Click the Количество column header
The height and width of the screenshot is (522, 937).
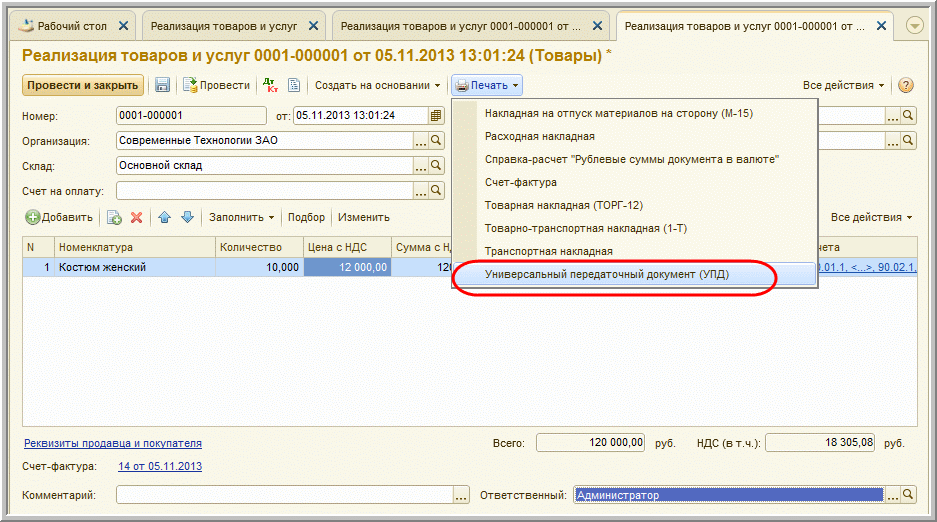click(259, 247)
